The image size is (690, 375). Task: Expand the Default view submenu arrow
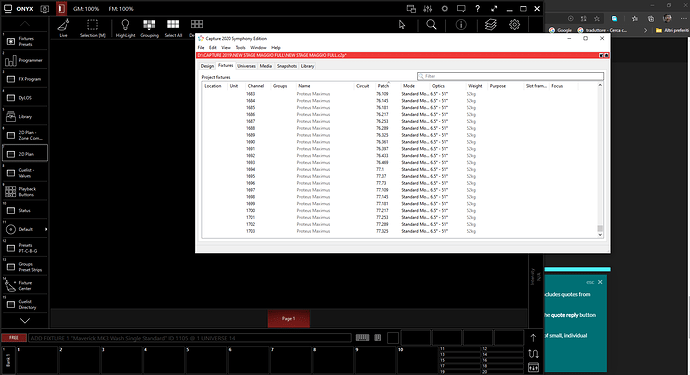point(46,229)
